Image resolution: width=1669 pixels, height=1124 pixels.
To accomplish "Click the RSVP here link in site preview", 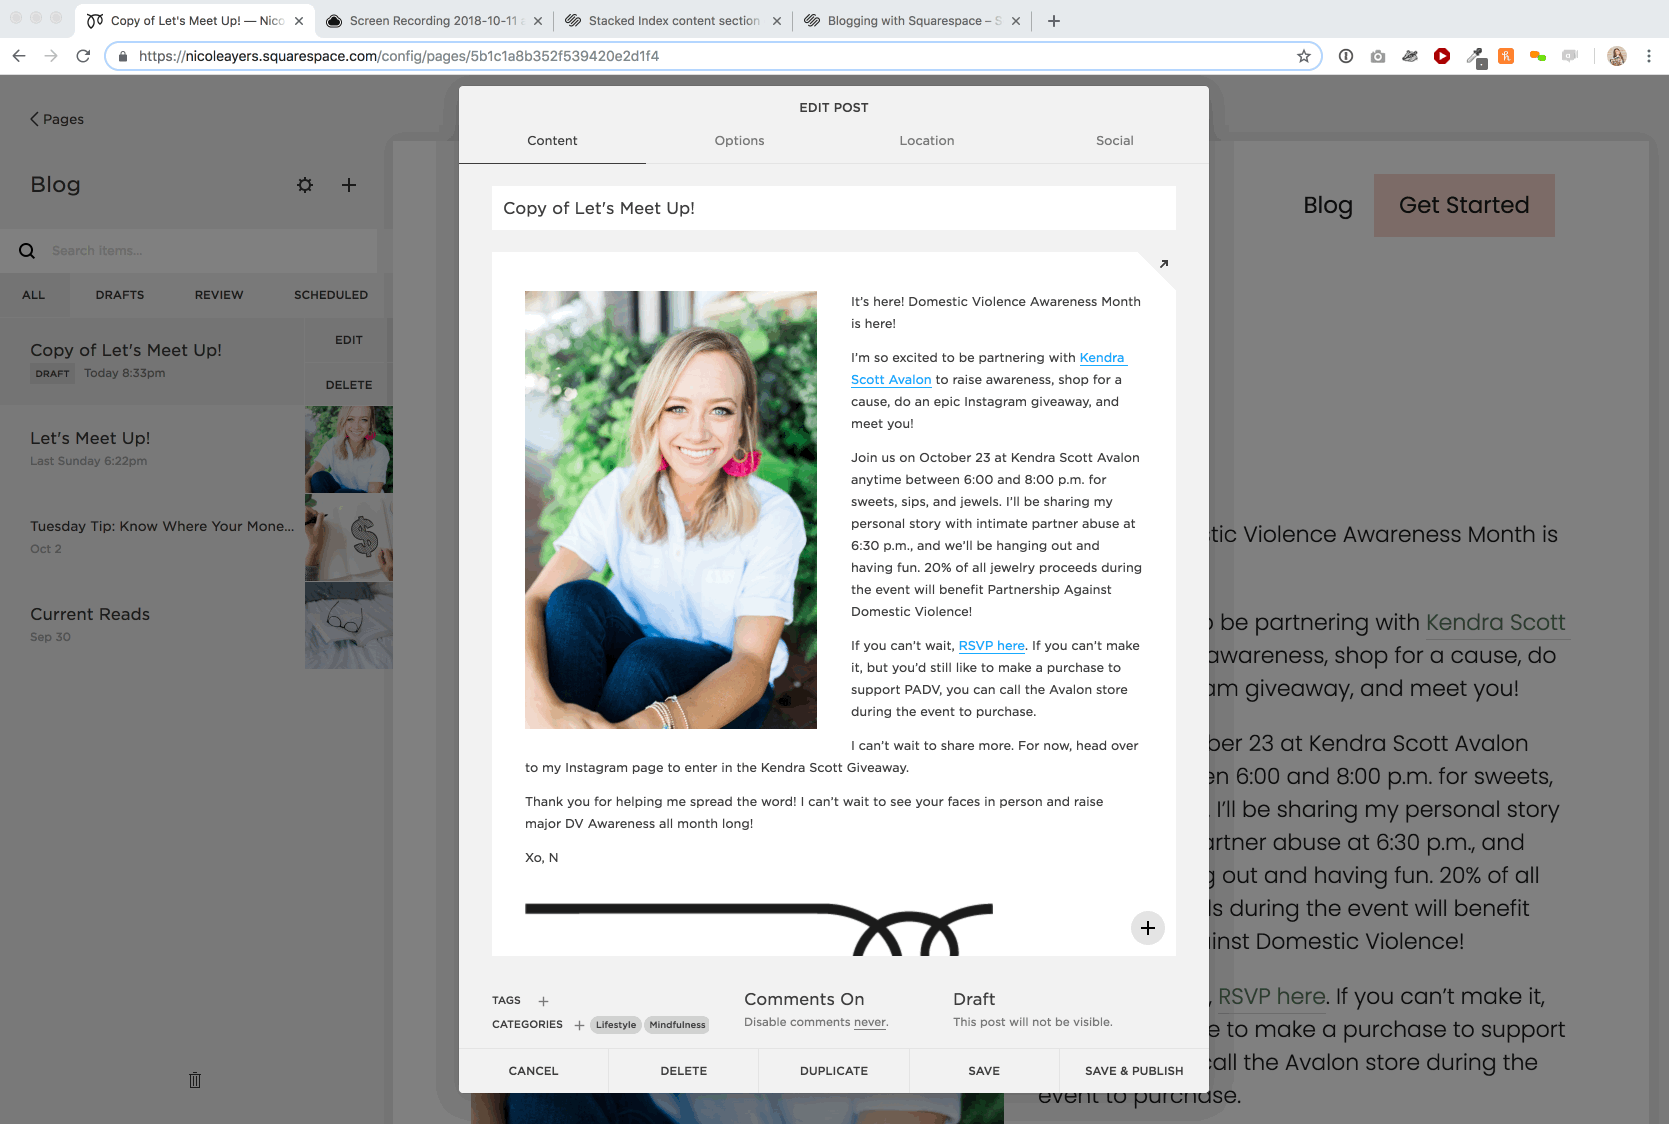I will pos(1271,996).
